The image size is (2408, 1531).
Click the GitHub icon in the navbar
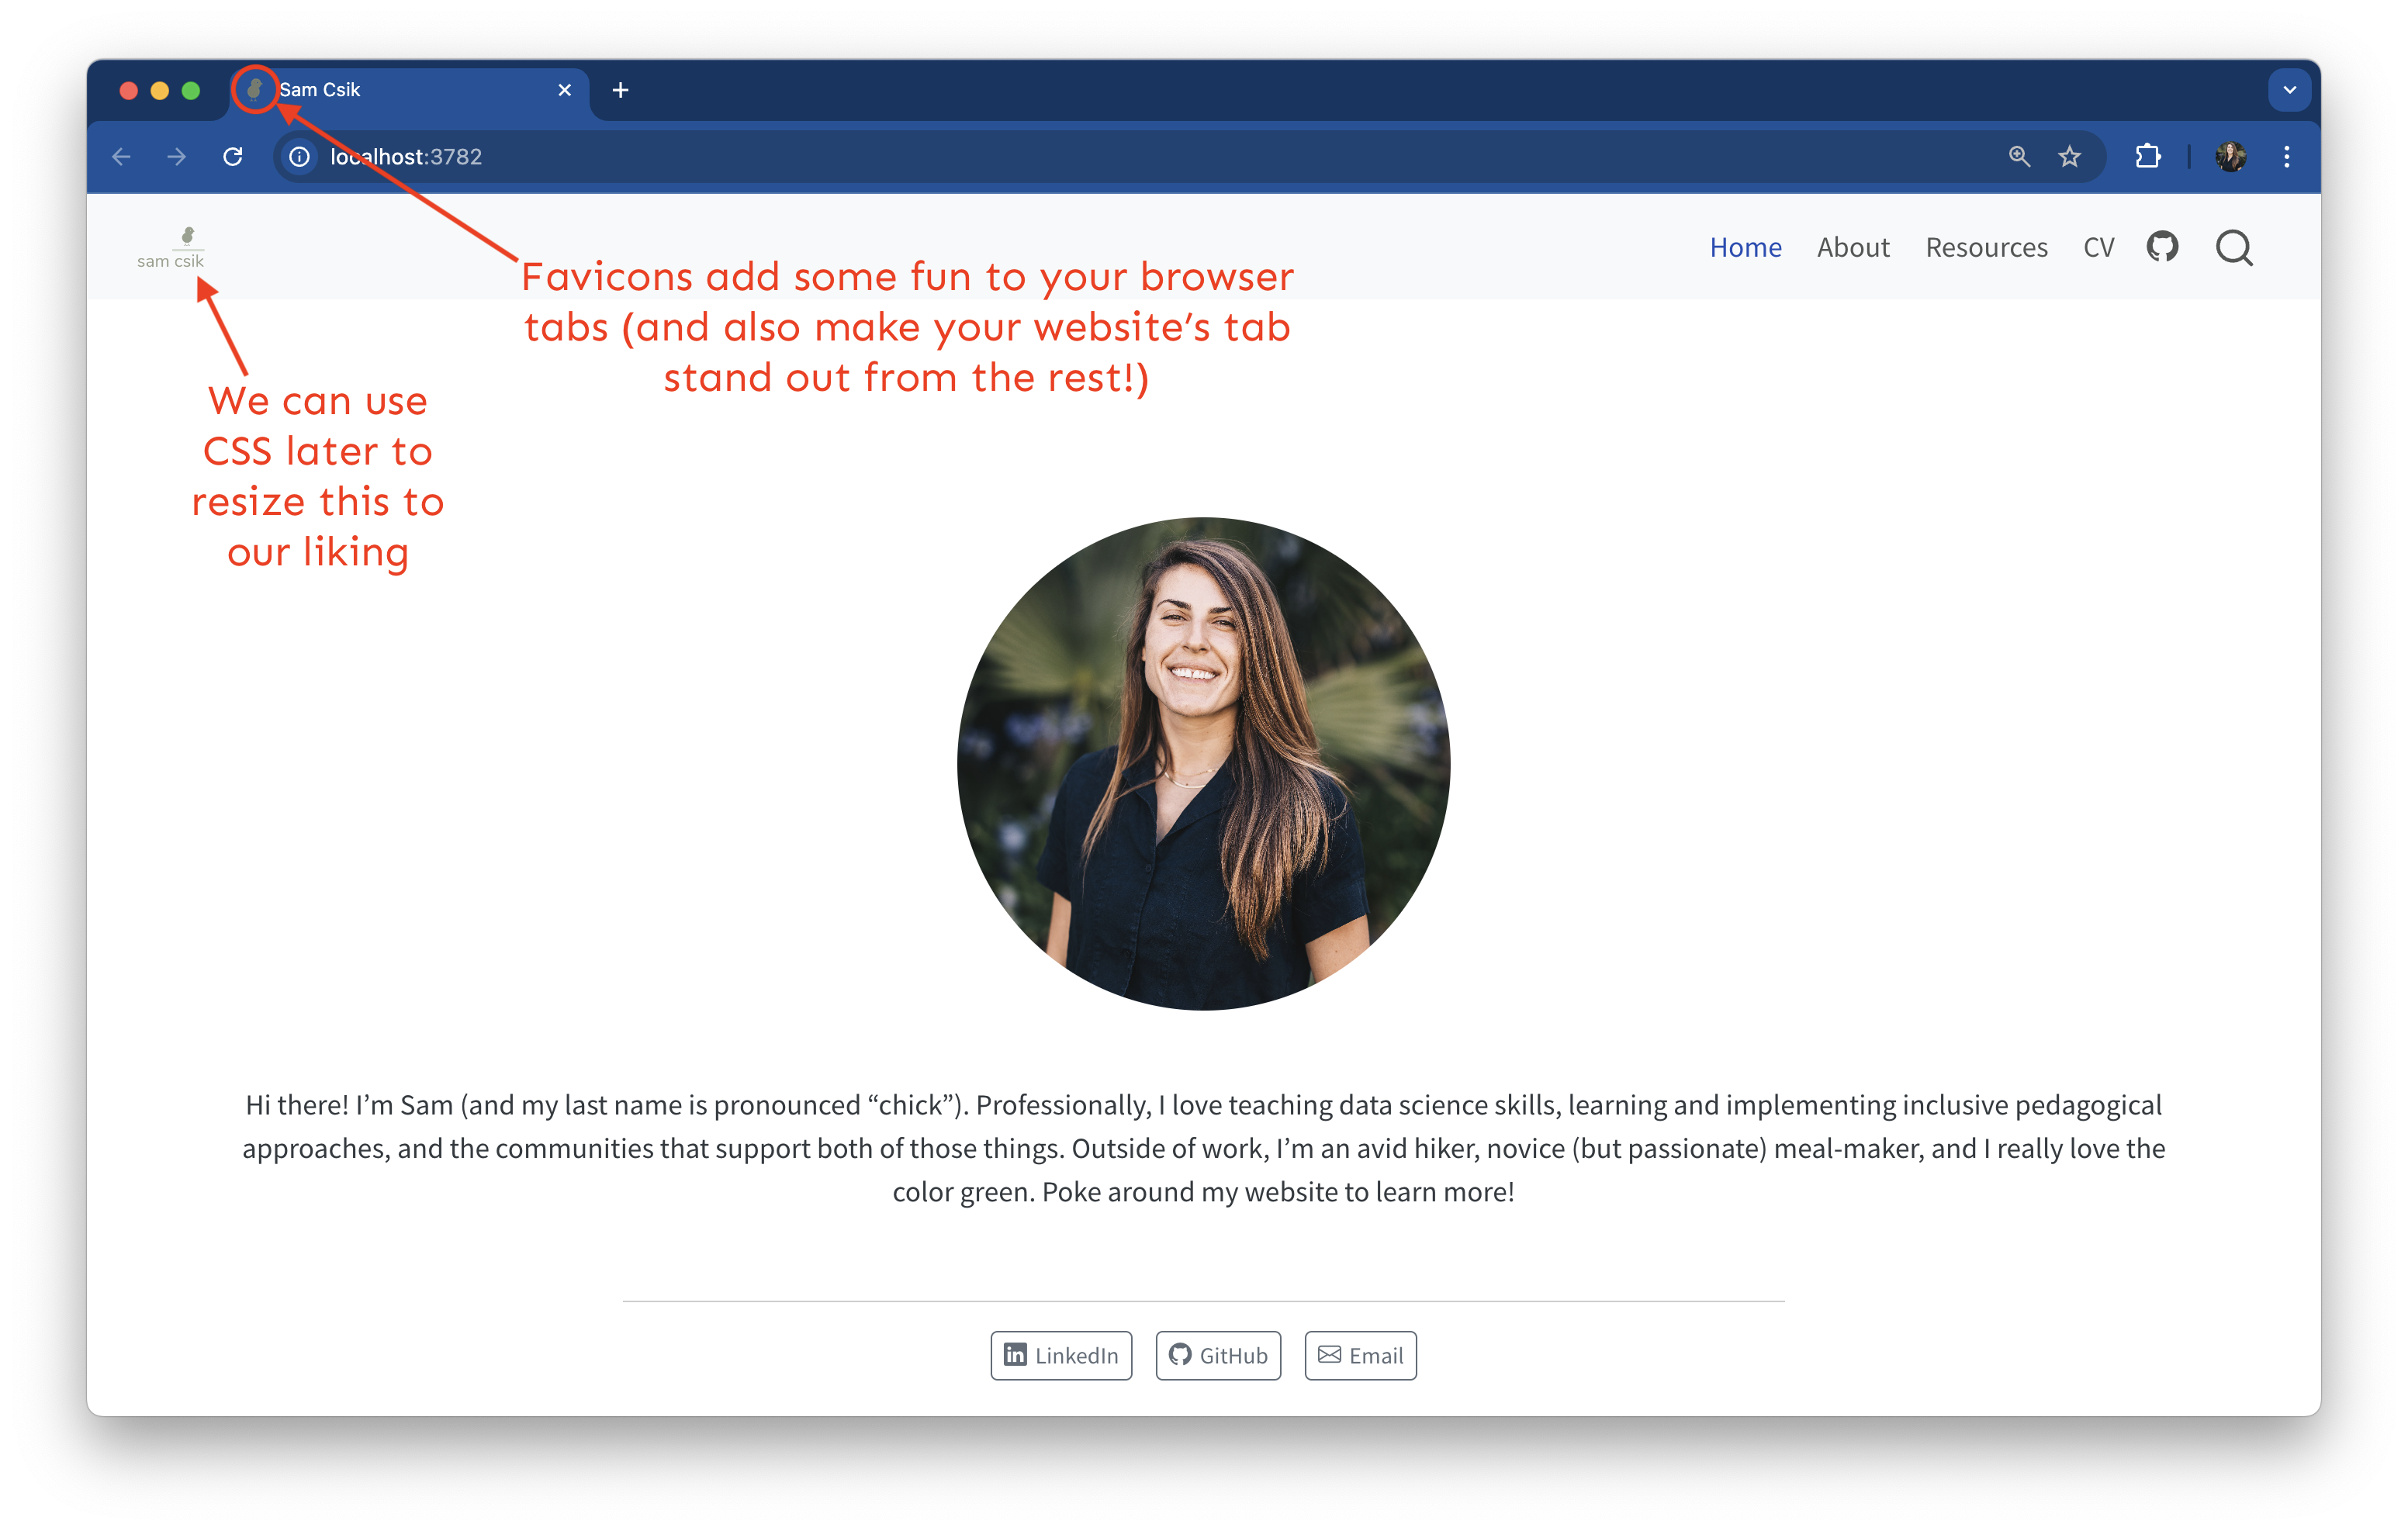click(2162, 246)
